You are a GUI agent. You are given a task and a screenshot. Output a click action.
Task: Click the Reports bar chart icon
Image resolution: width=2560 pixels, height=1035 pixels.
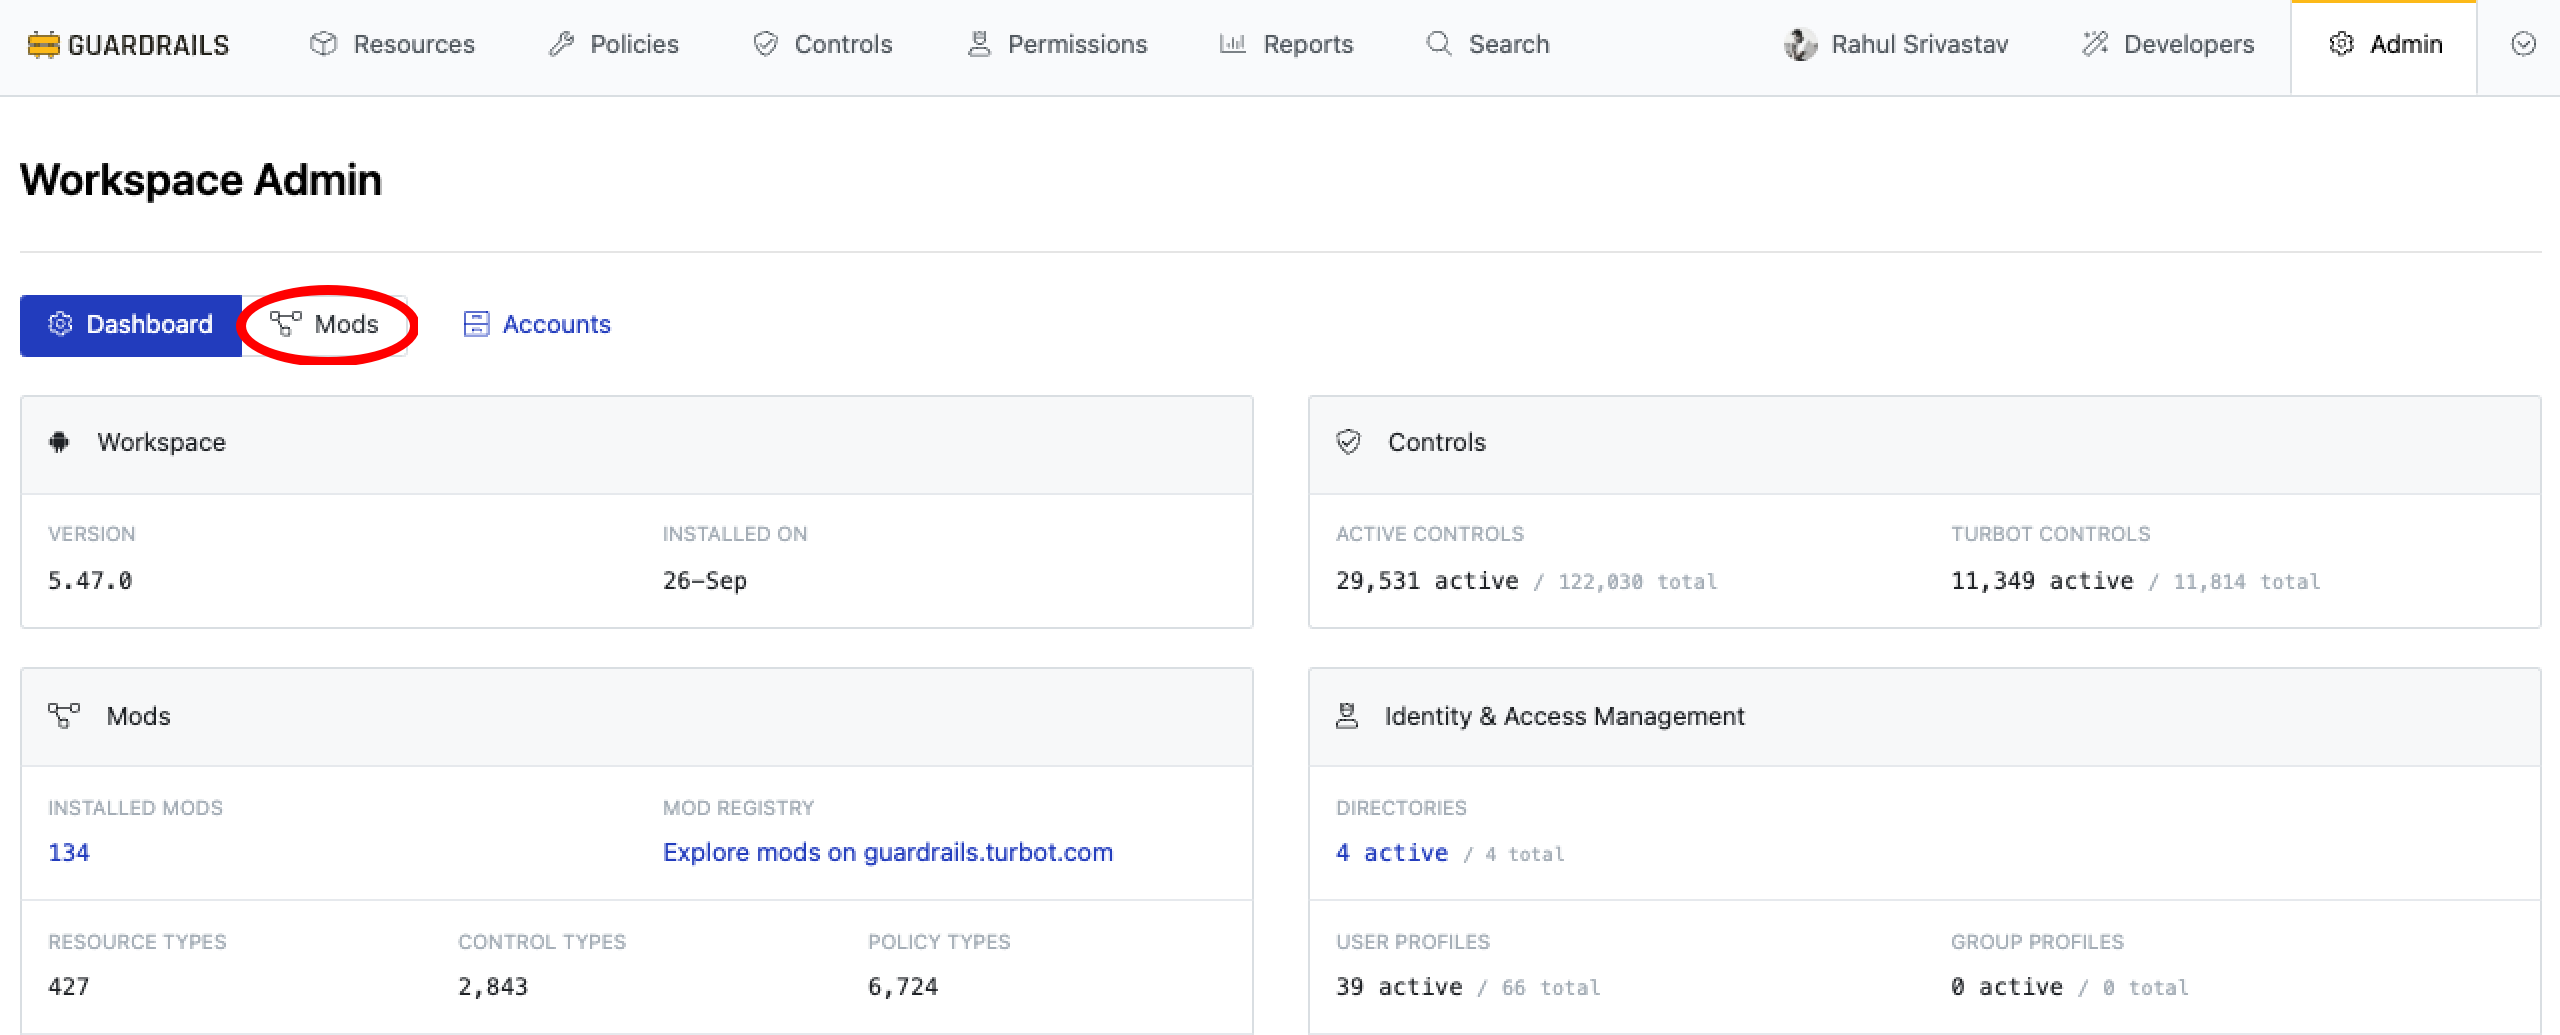pos(1232,44)
